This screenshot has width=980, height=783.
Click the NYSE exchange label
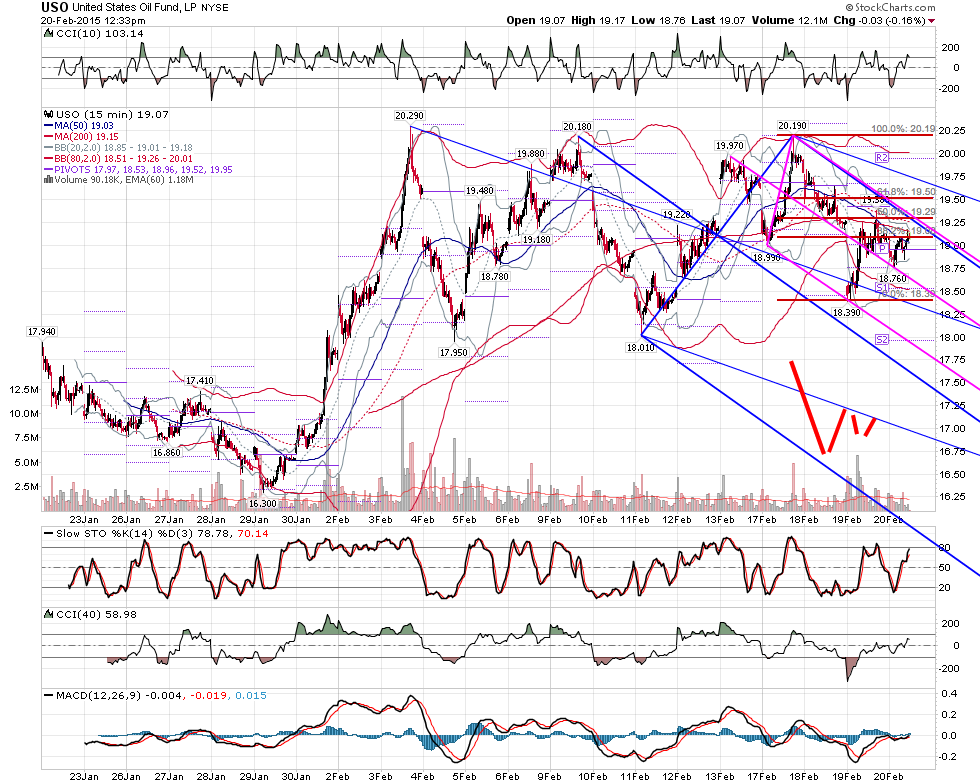point(214,8)
